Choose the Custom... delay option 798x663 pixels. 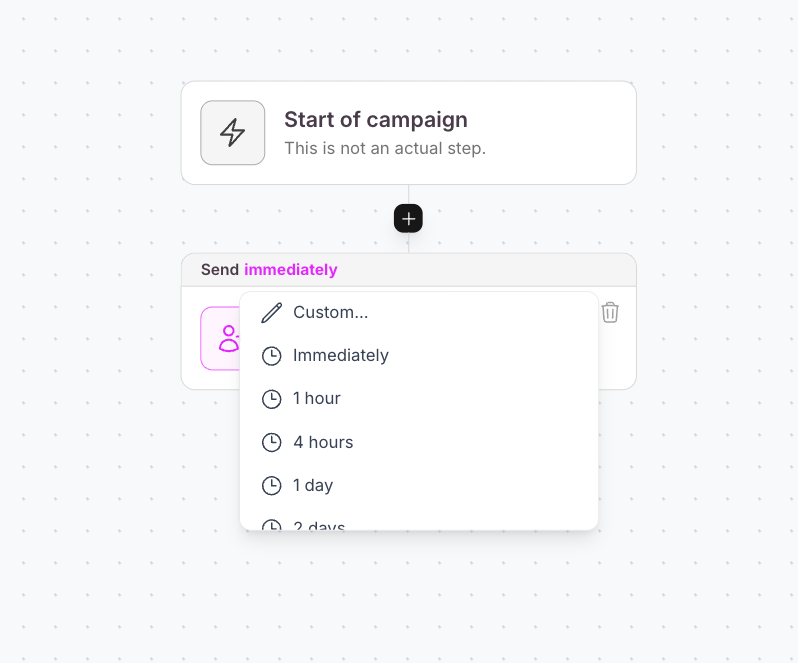pyautogui.click(x=330, y=313)
